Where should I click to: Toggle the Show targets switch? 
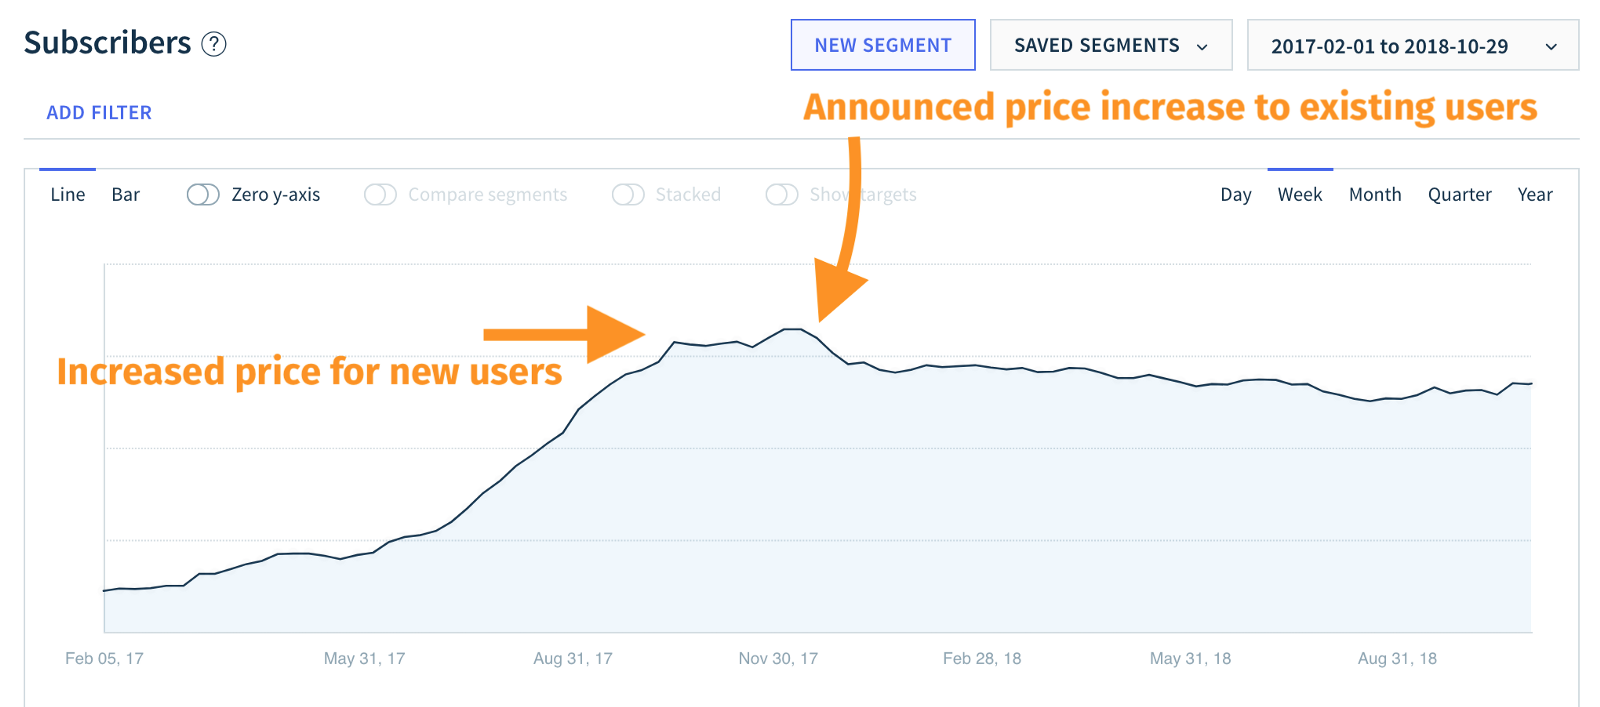(x=782, y=195)
